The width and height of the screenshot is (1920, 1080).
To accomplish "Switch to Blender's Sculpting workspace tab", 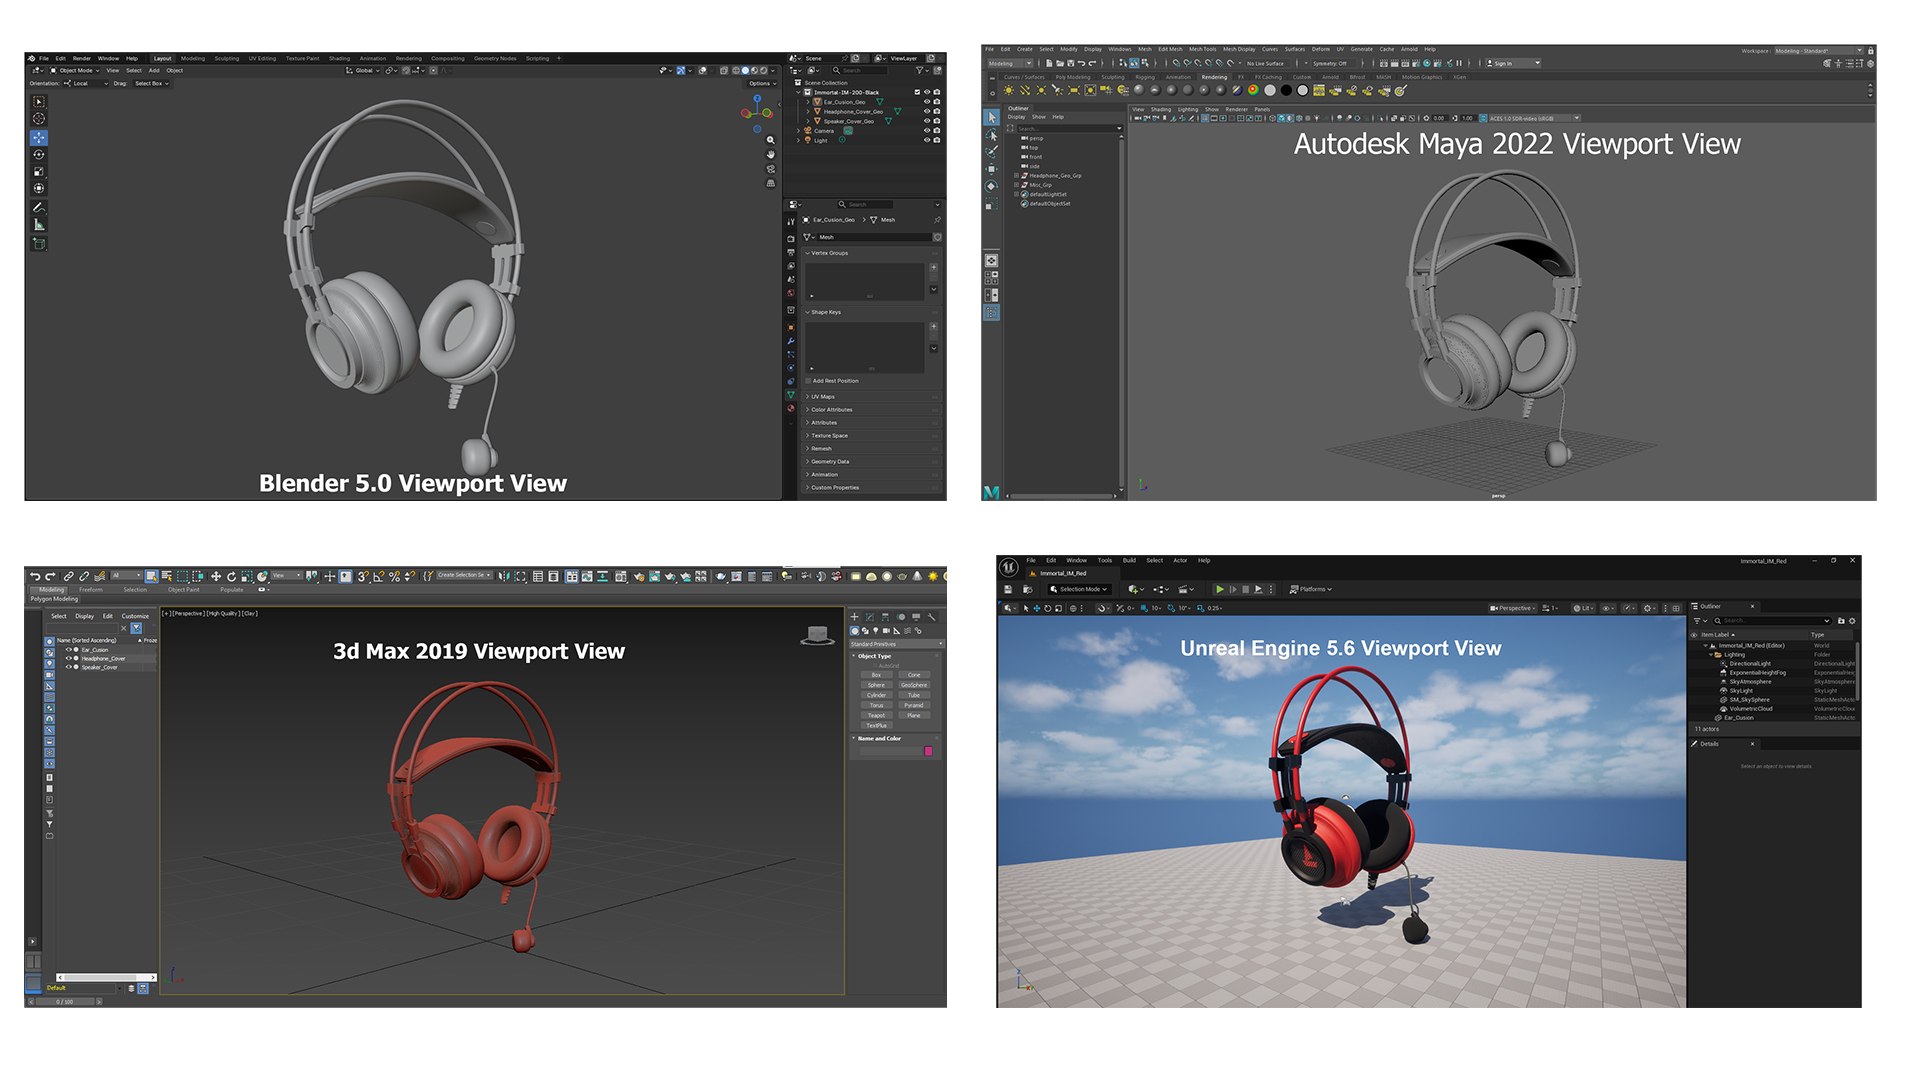I will pos(227,59).
